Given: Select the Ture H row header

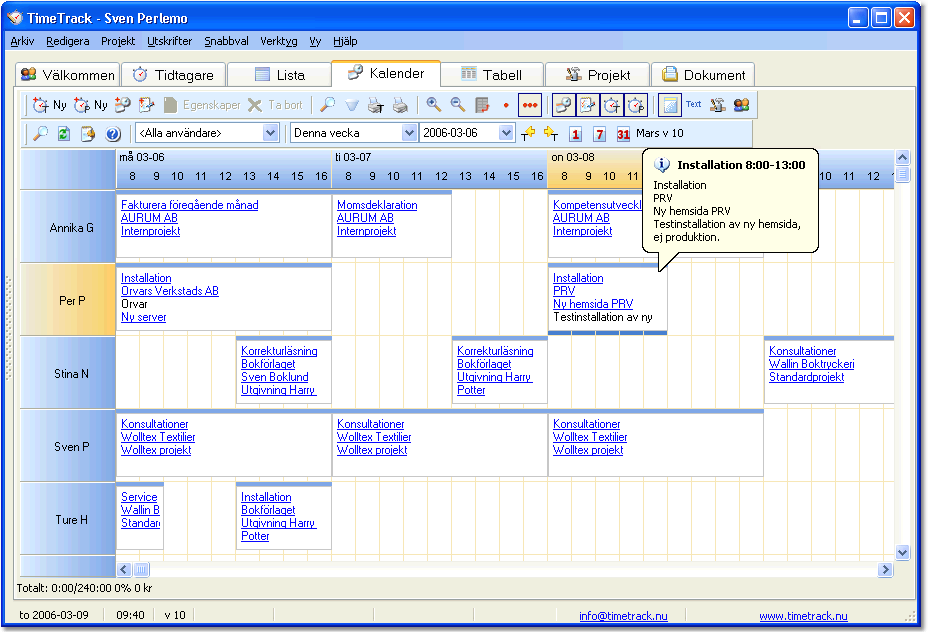Looking at the screenshot, I should [68, 519].
